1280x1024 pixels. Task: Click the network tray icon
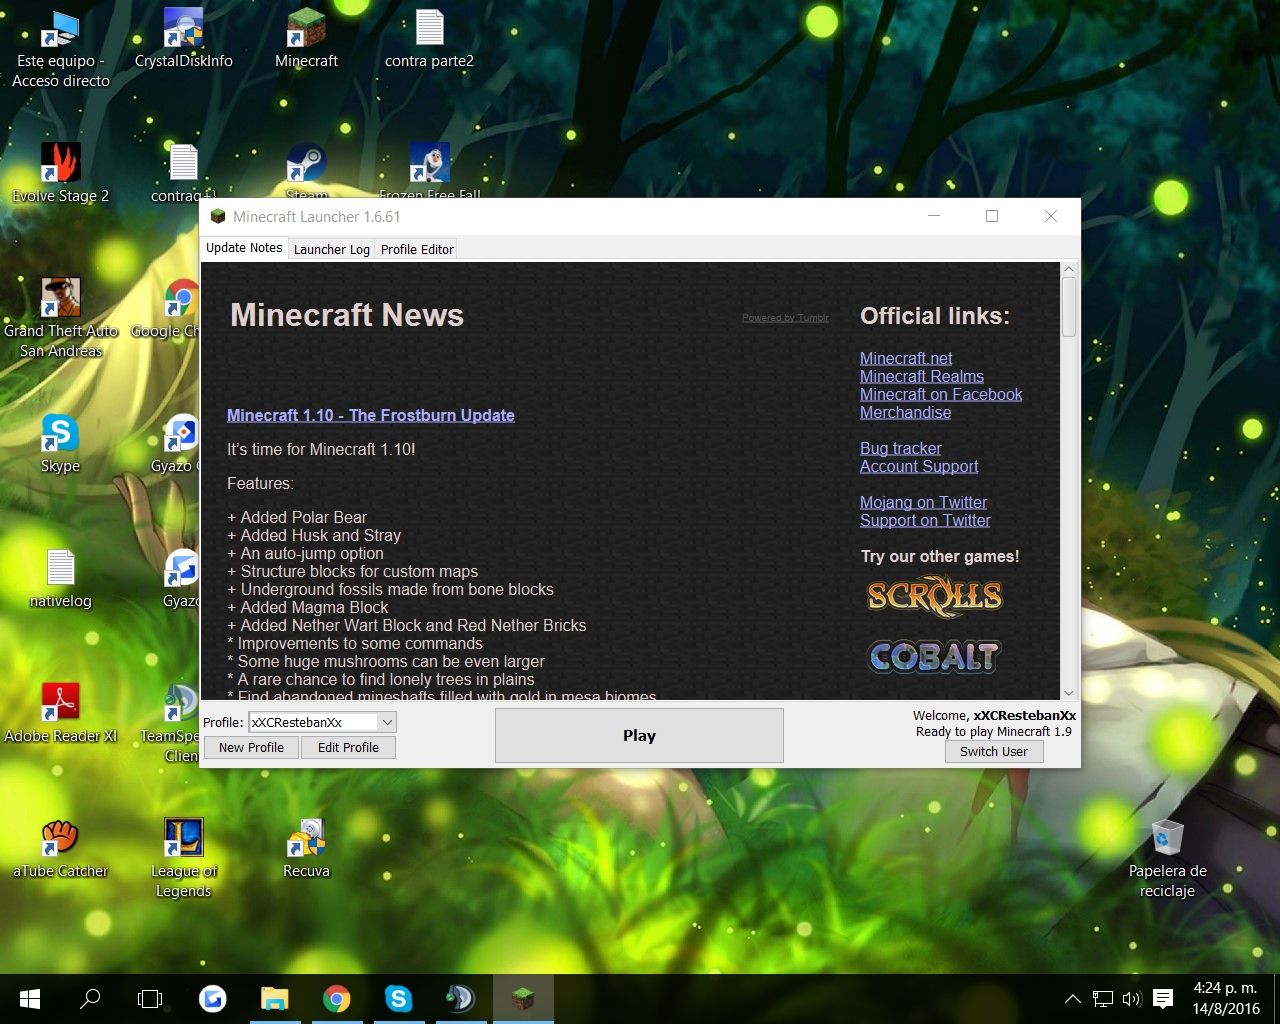pyautogui.click(x=1102, y=999)
